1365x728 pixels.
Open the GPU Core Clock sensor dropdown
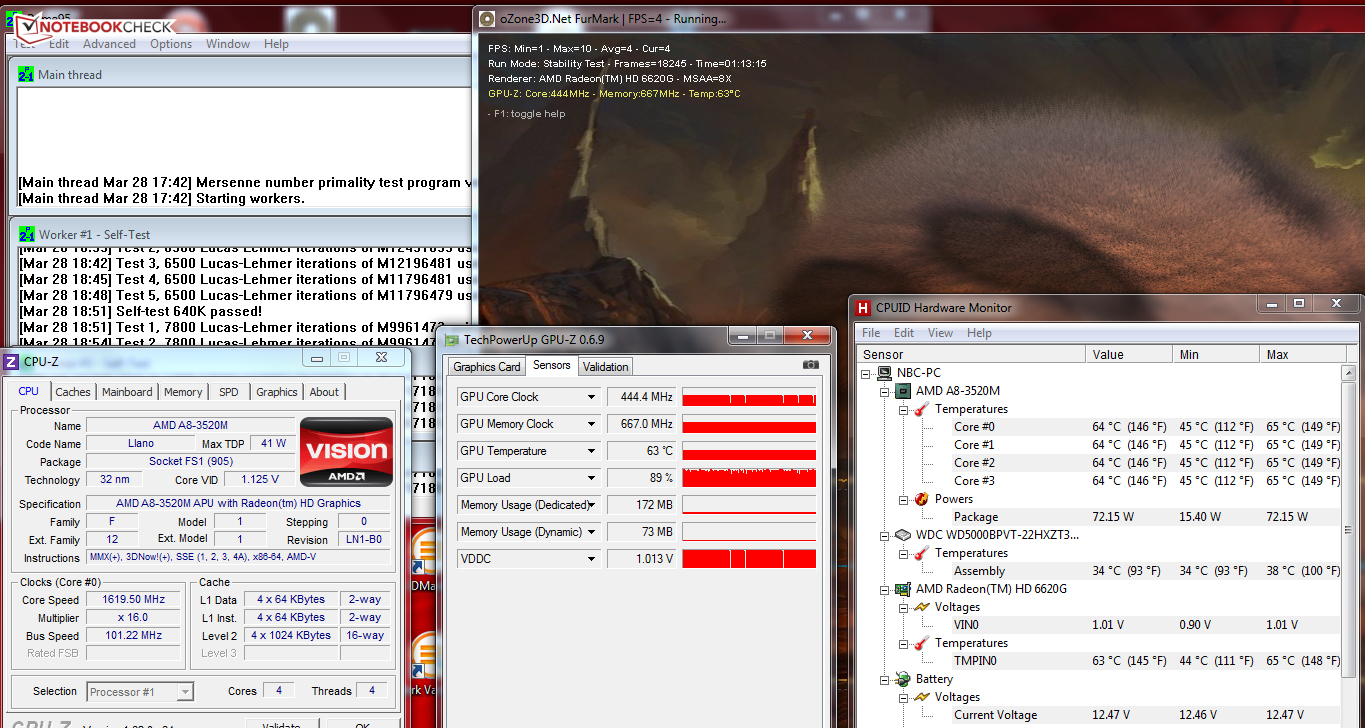tap(591, 397)
